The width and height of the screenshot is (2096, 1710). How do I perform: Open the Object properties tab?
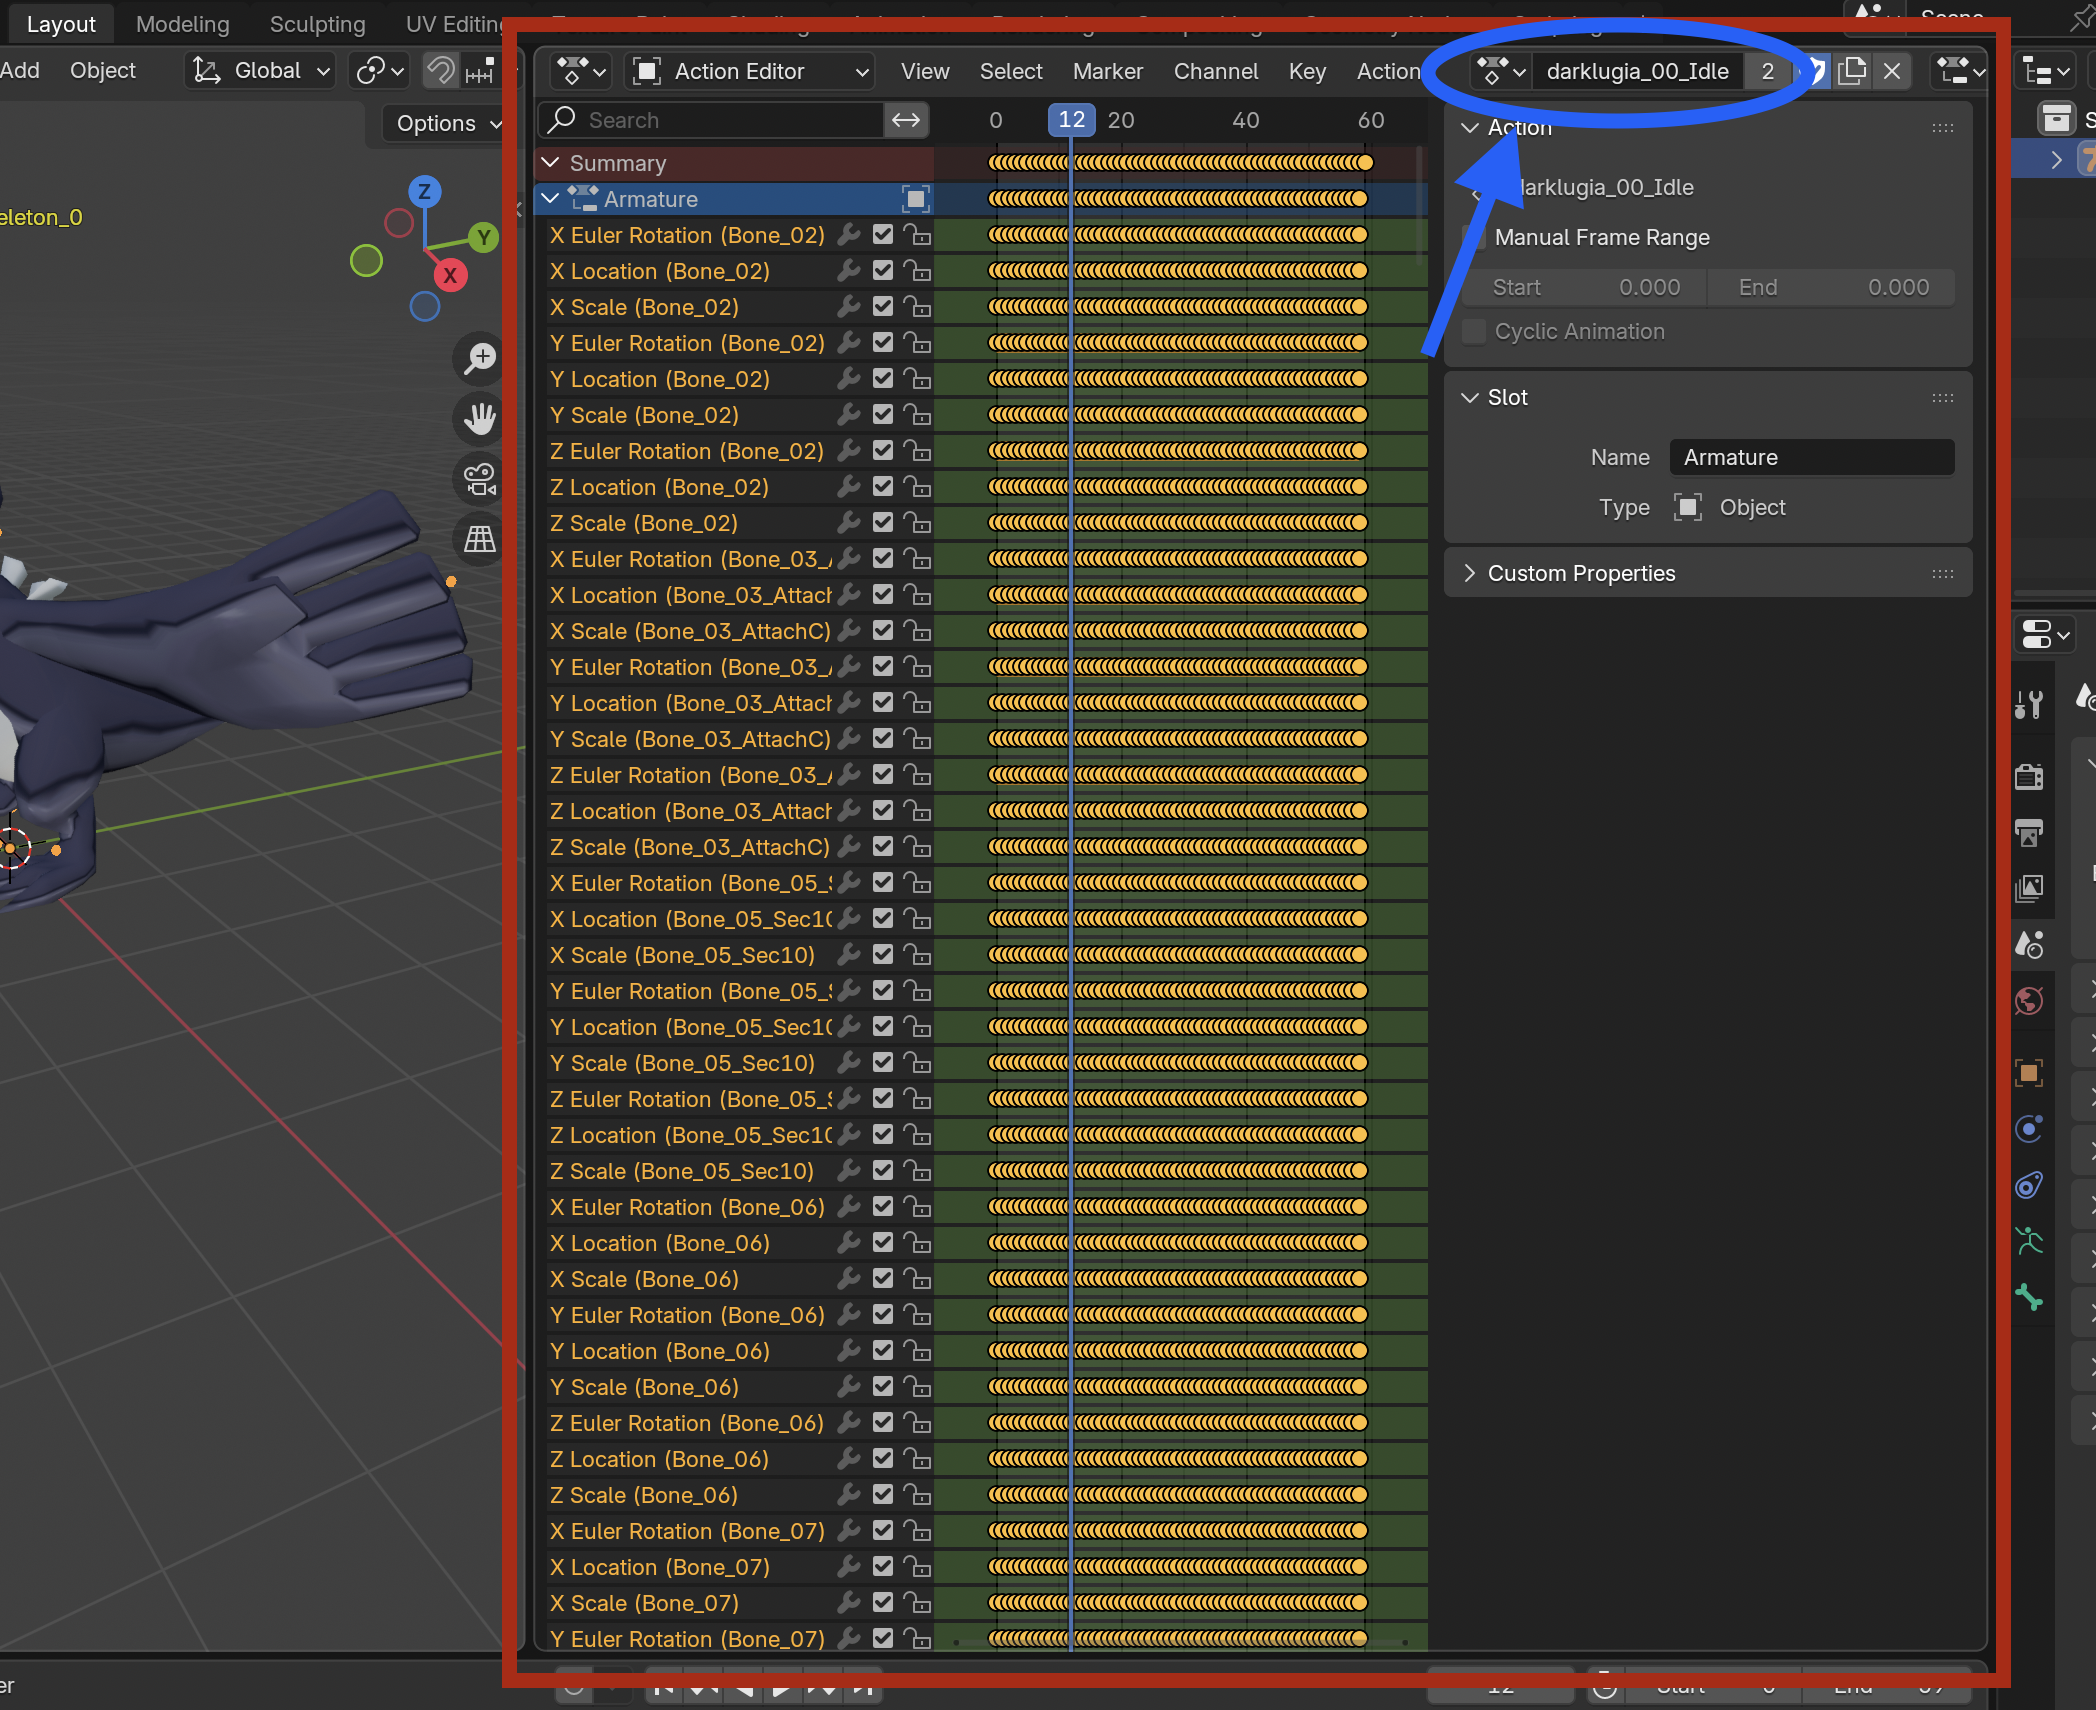point(2030,1074)
